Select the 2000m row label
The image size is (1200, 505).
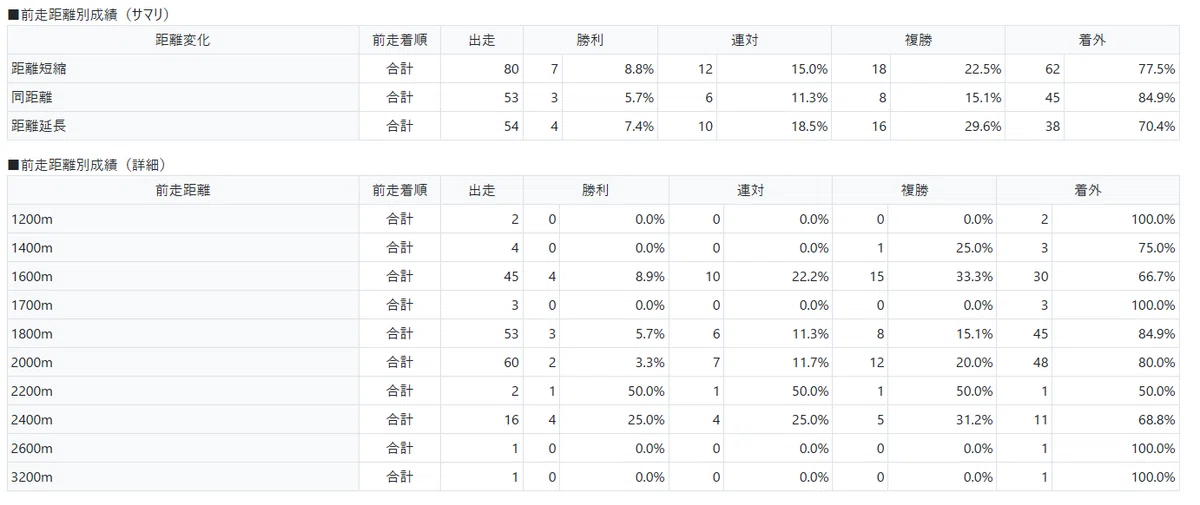[32, 362]
